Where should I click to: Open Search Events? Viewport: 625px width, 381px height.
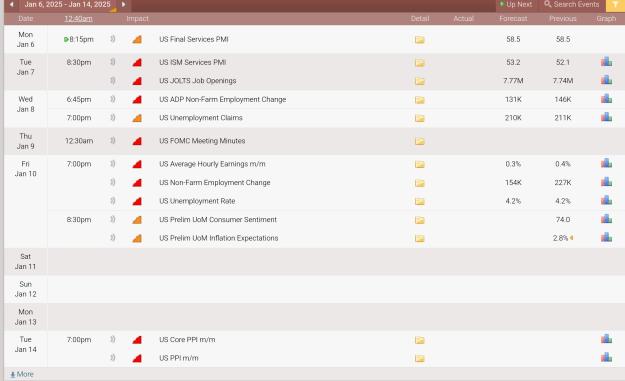(572, 4)
